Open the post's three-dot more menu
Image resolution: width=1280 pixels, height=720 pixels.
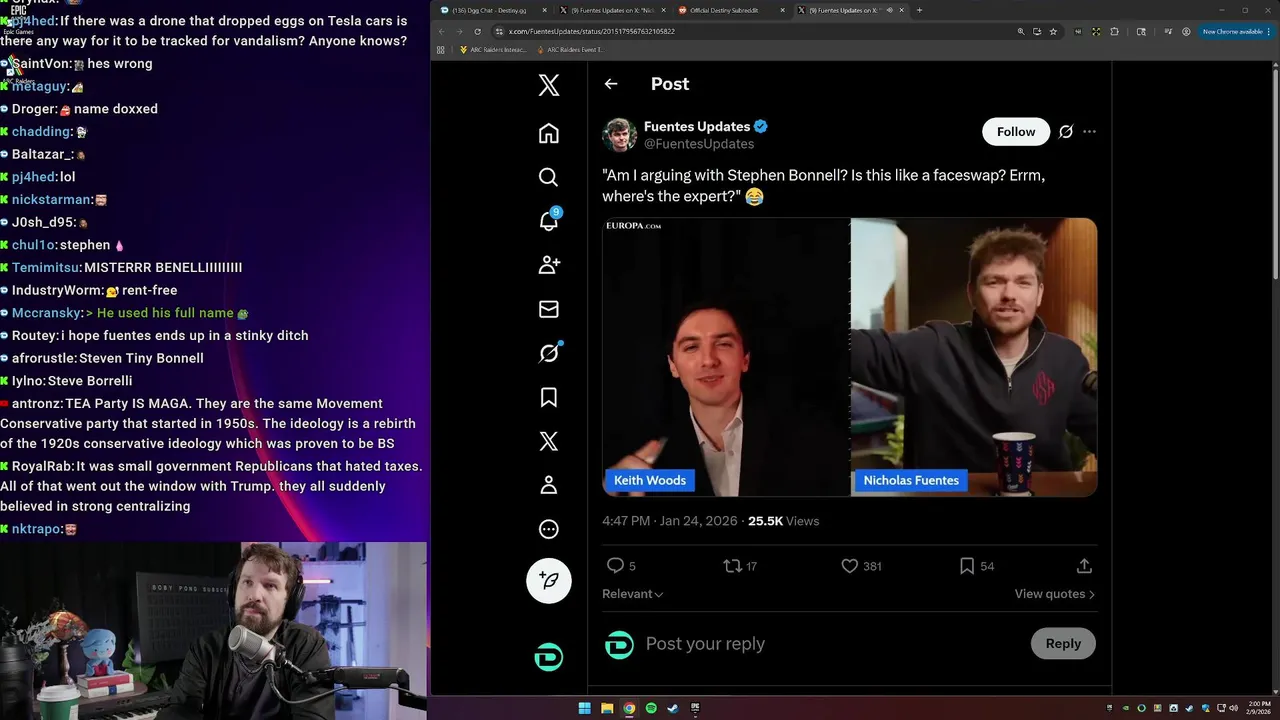click(1089, 131)
